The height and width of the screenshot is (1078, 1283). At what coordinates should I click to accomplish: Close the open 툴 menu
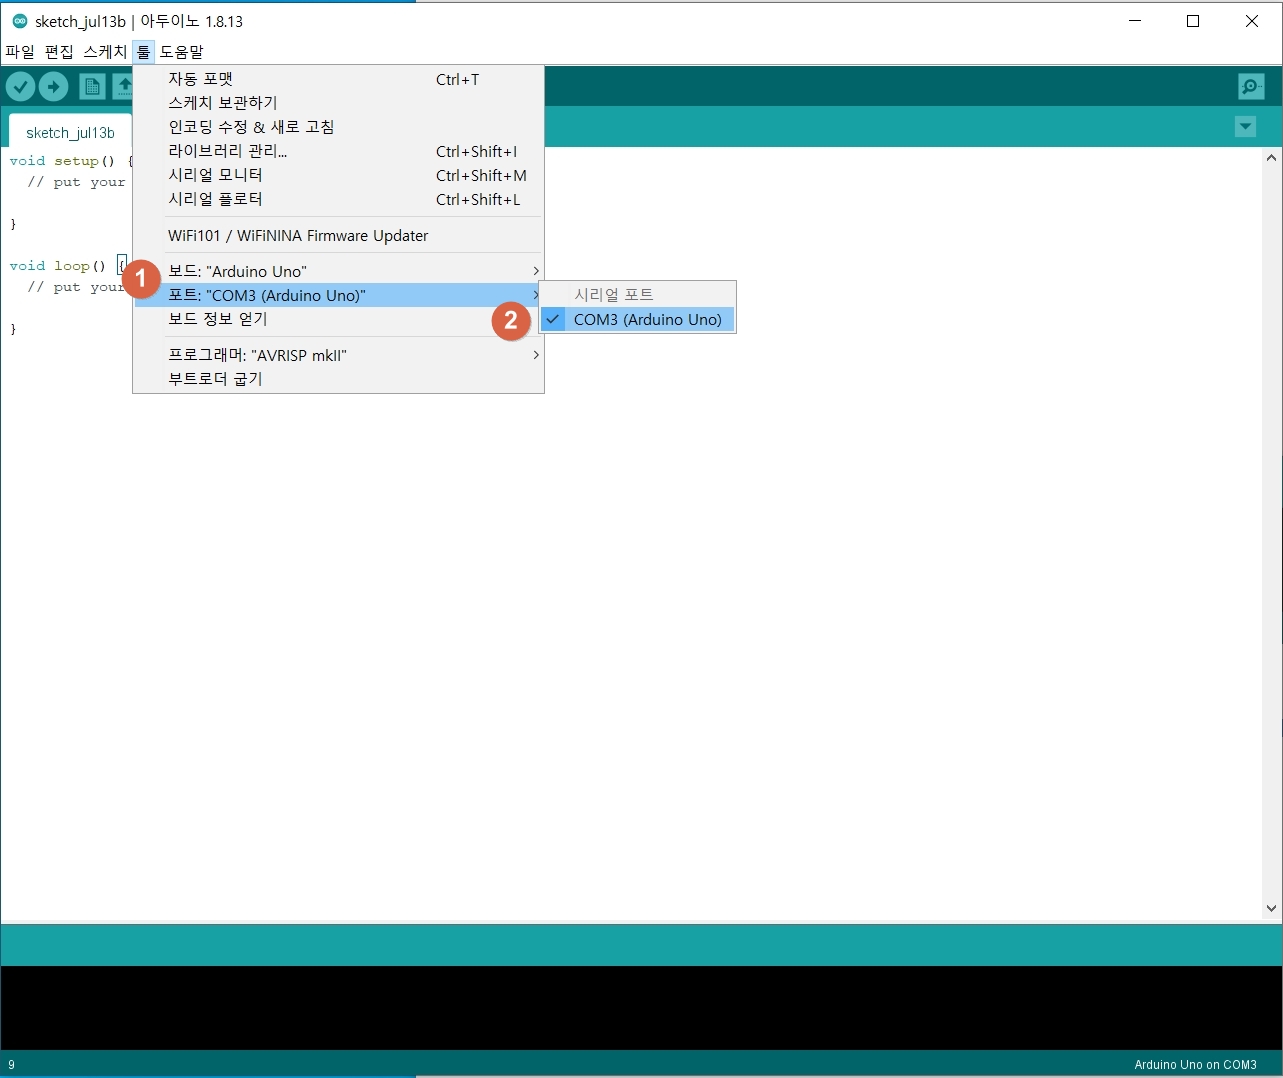144,52
